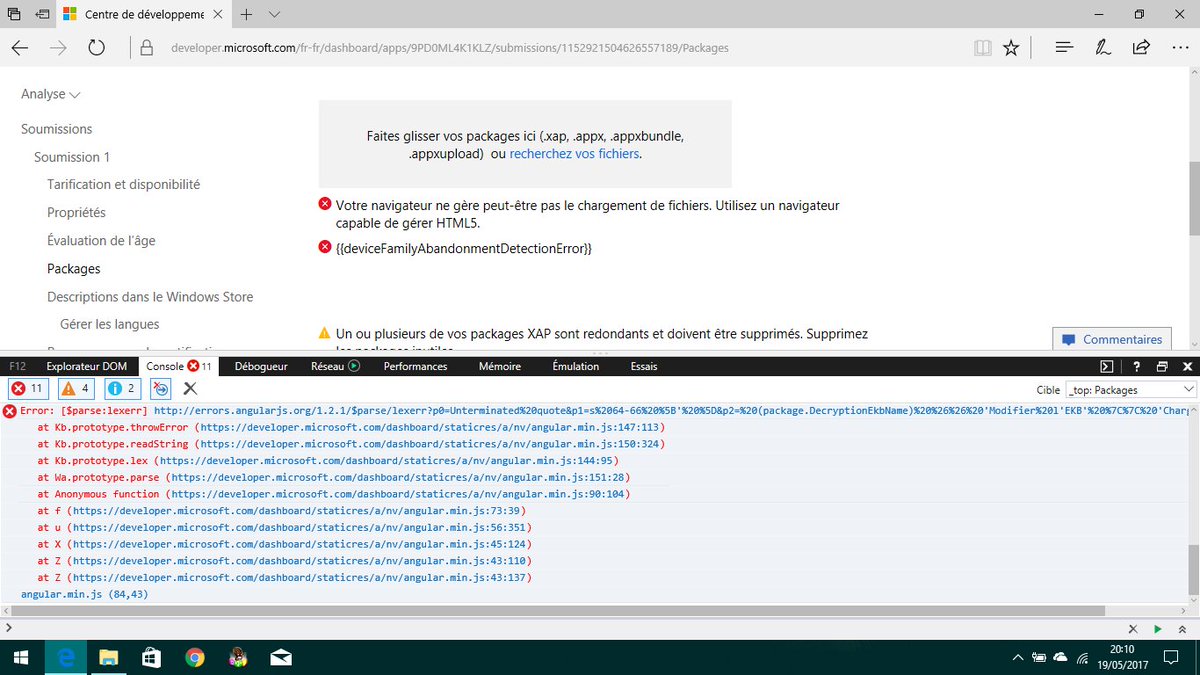Click the F12 label in dev tools
1200x675 pixels.
point(19,366)
